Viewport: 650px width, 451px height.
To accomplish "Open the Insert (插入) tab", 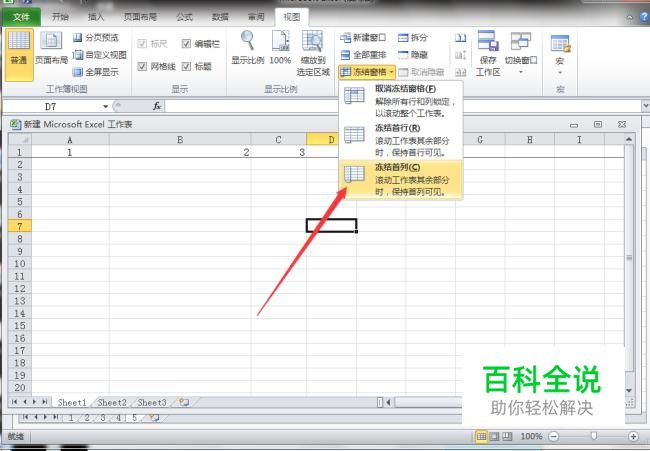I will click(96, 17).
